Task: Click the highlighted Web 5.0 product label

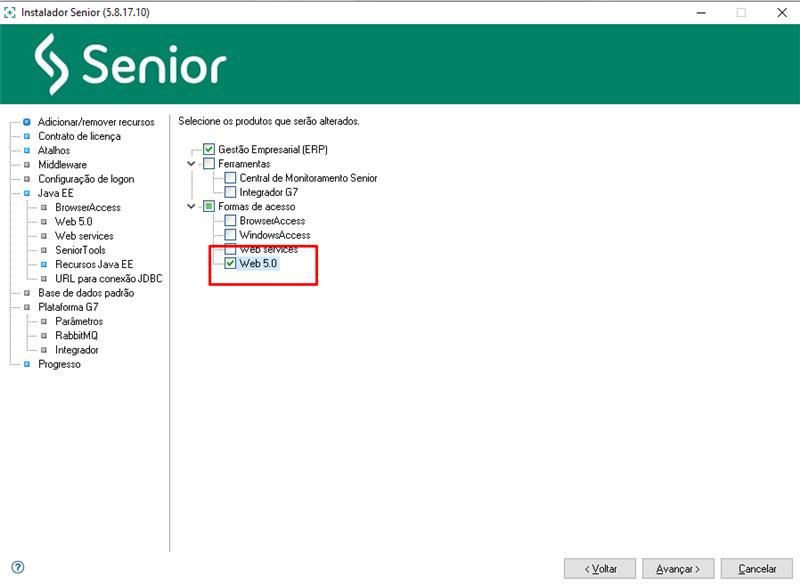Action: [x=258, y=264]
